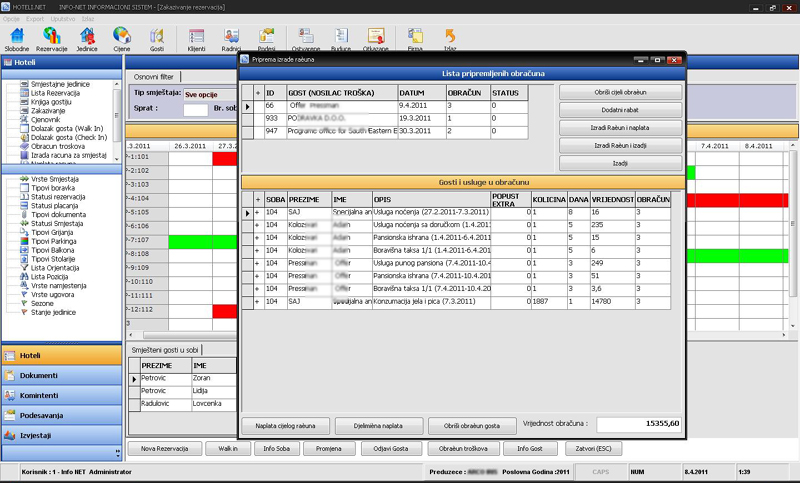
Task: Open Radnici toolbar icon
Action: tap(231, 39)
